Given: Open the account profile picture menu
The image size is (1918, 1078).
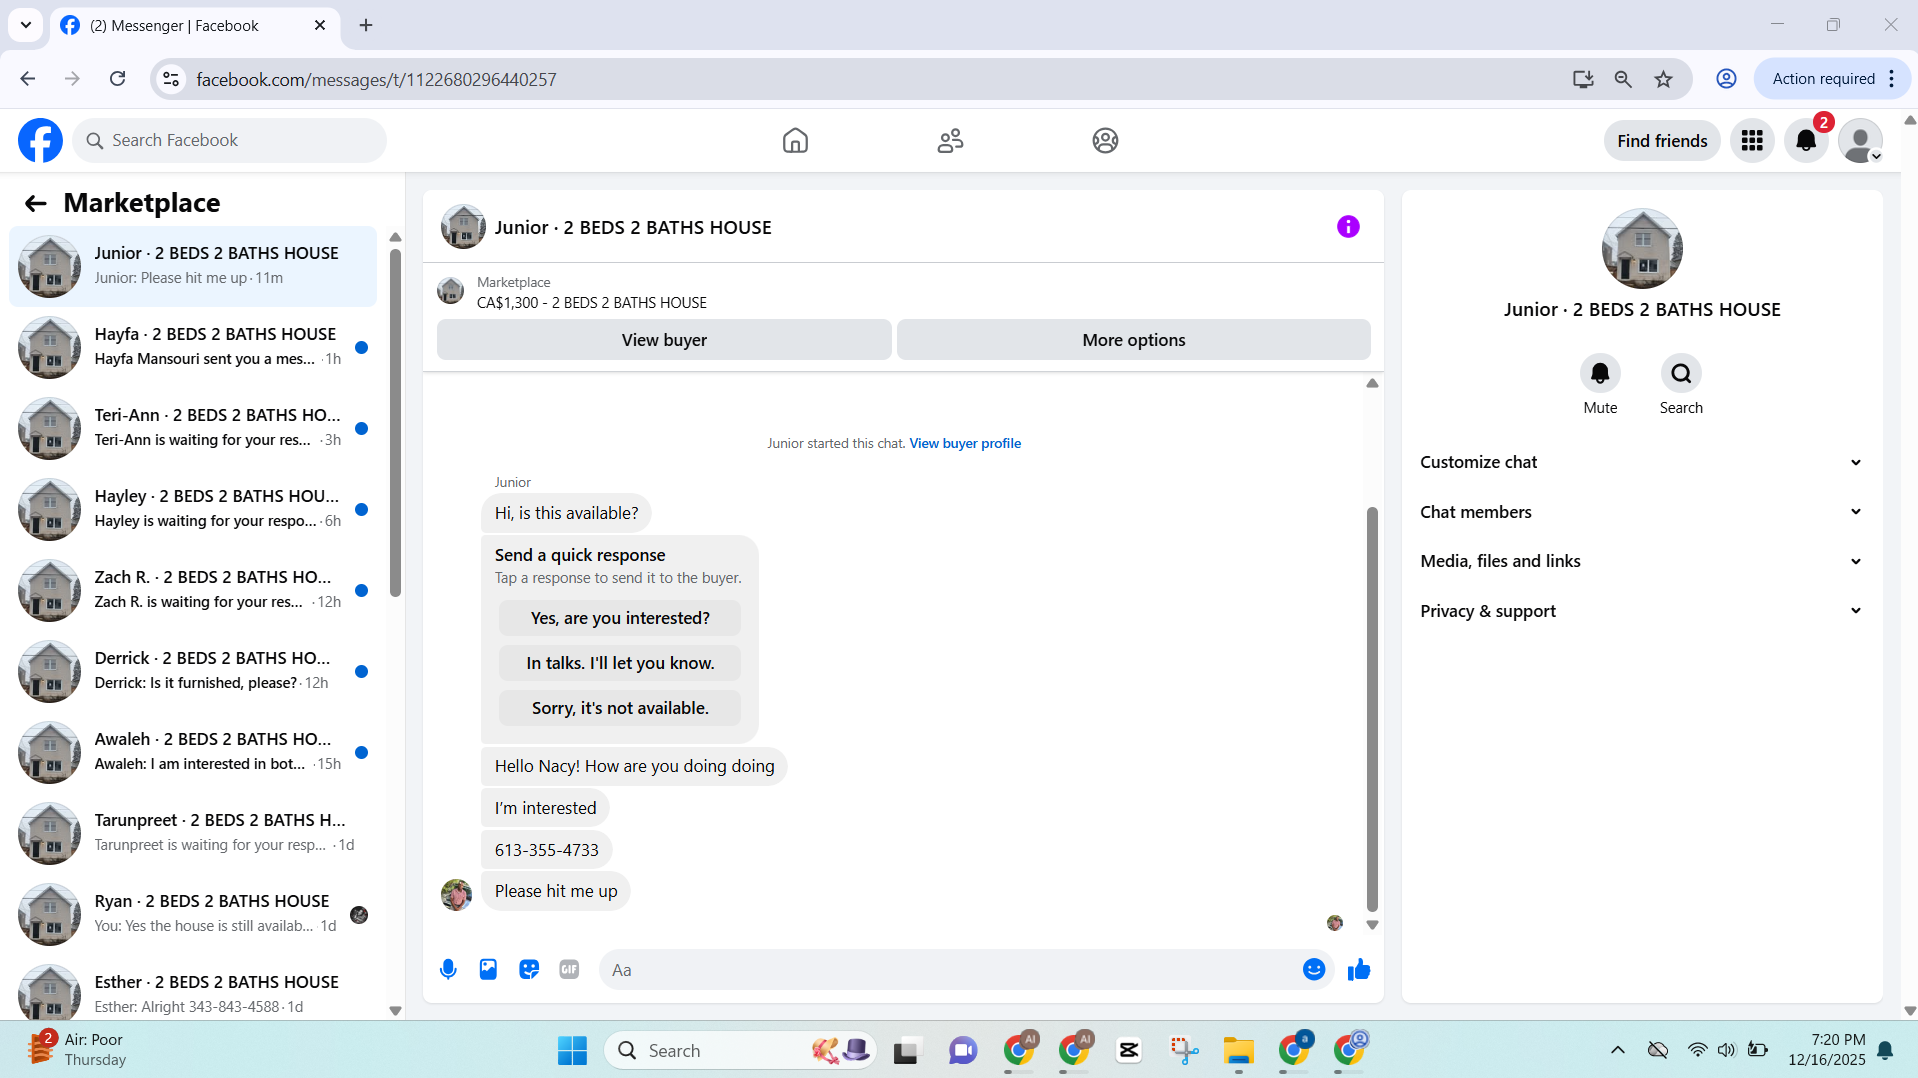Looking at the screenshot, I should (1860, 141).
